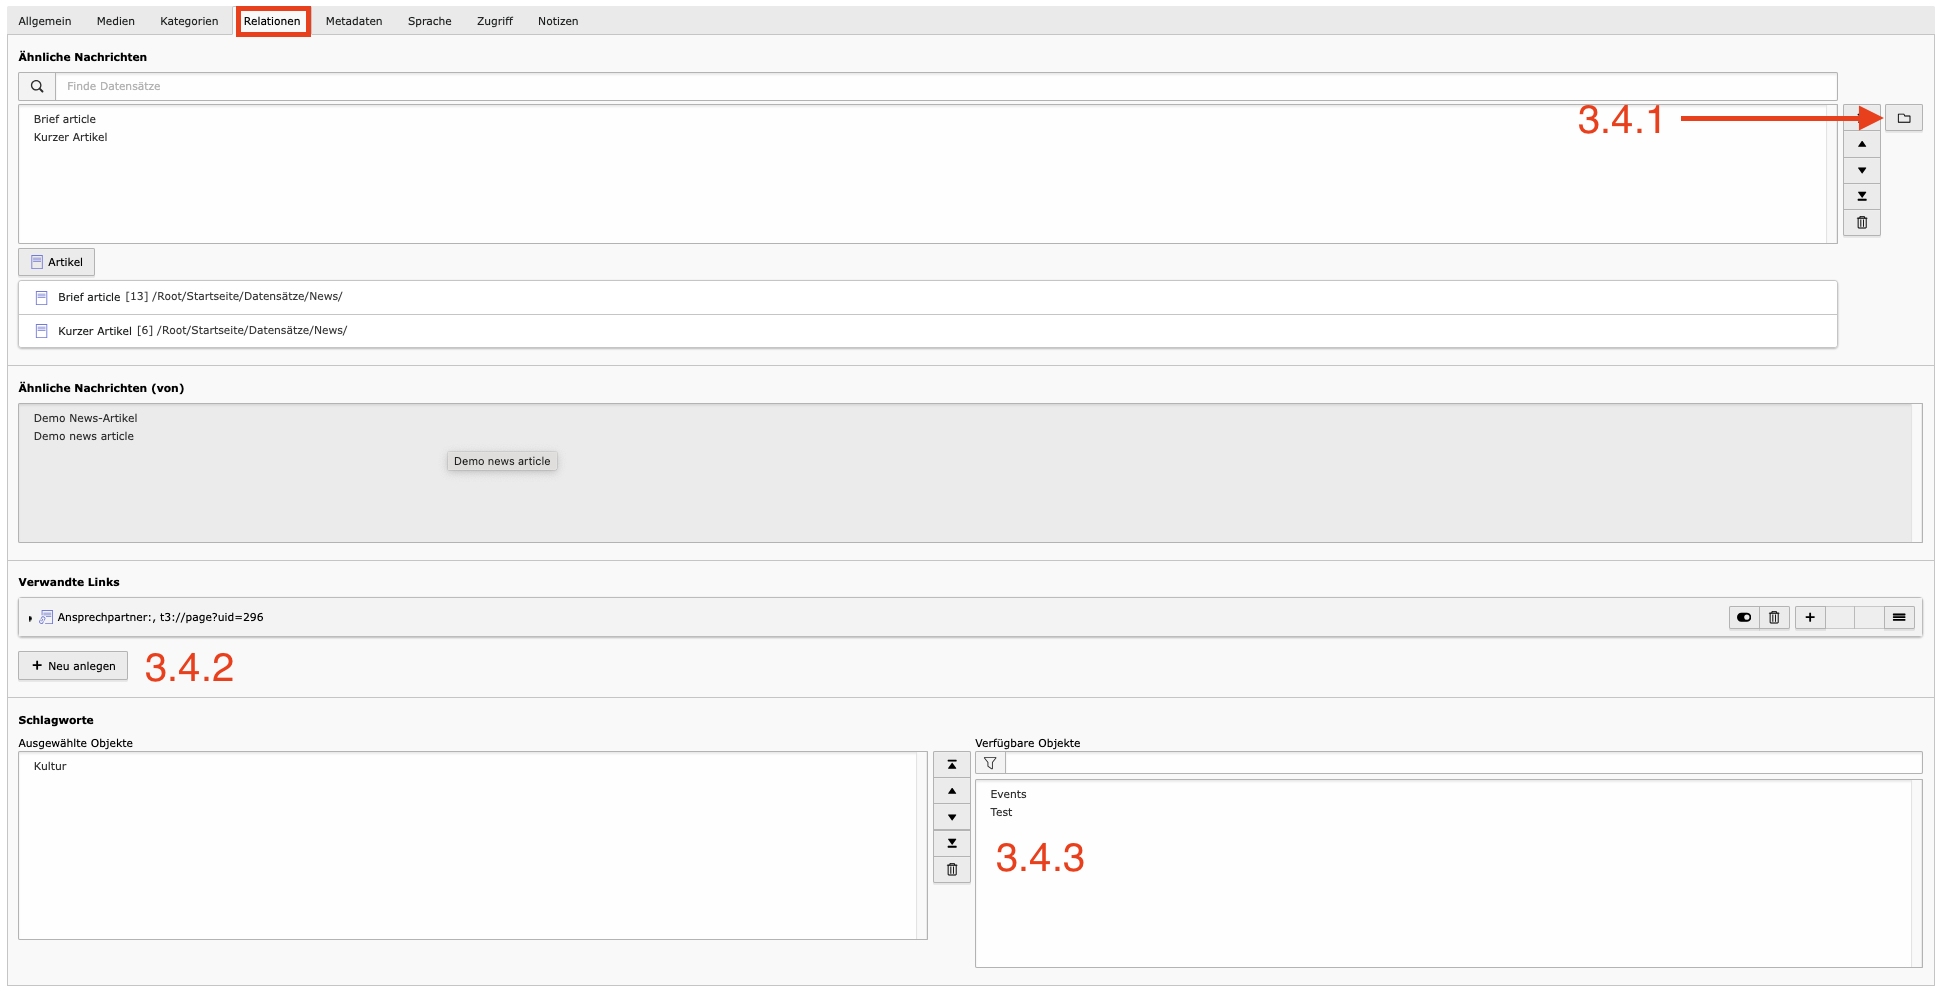This screenshot has height=992, width=1936.
Task: Add new link after Ansprechpartner with plus
Action: pyautogui.click(x=1809, y=618)
